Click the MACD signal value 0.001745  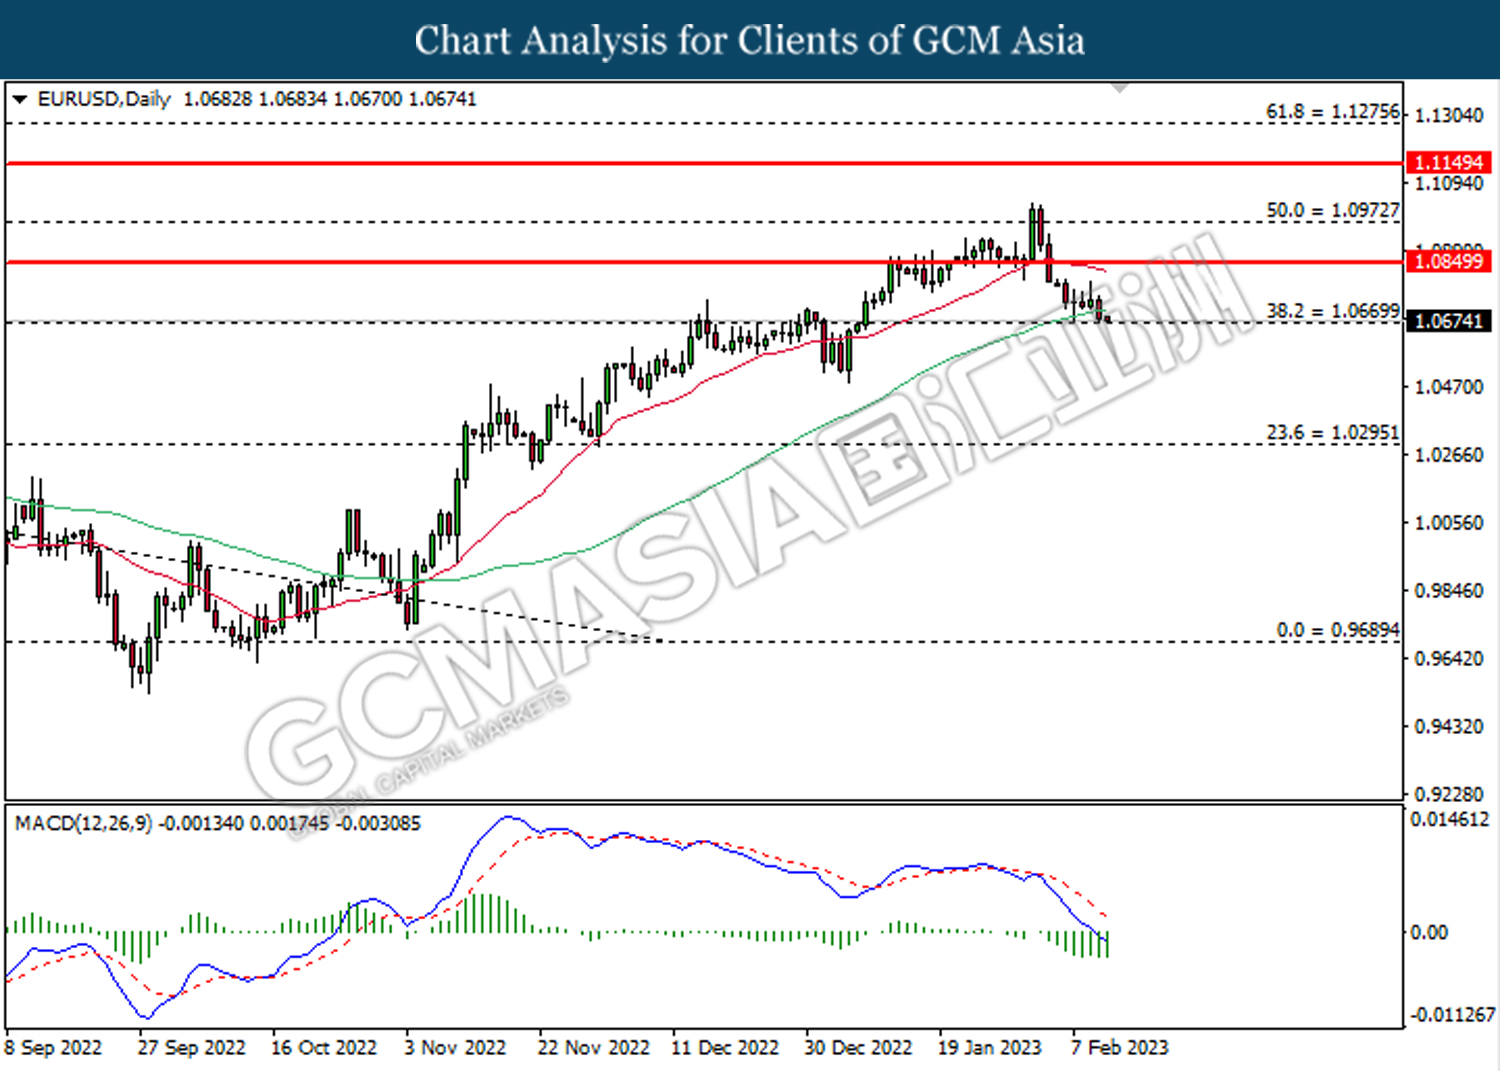pos(288,824)
